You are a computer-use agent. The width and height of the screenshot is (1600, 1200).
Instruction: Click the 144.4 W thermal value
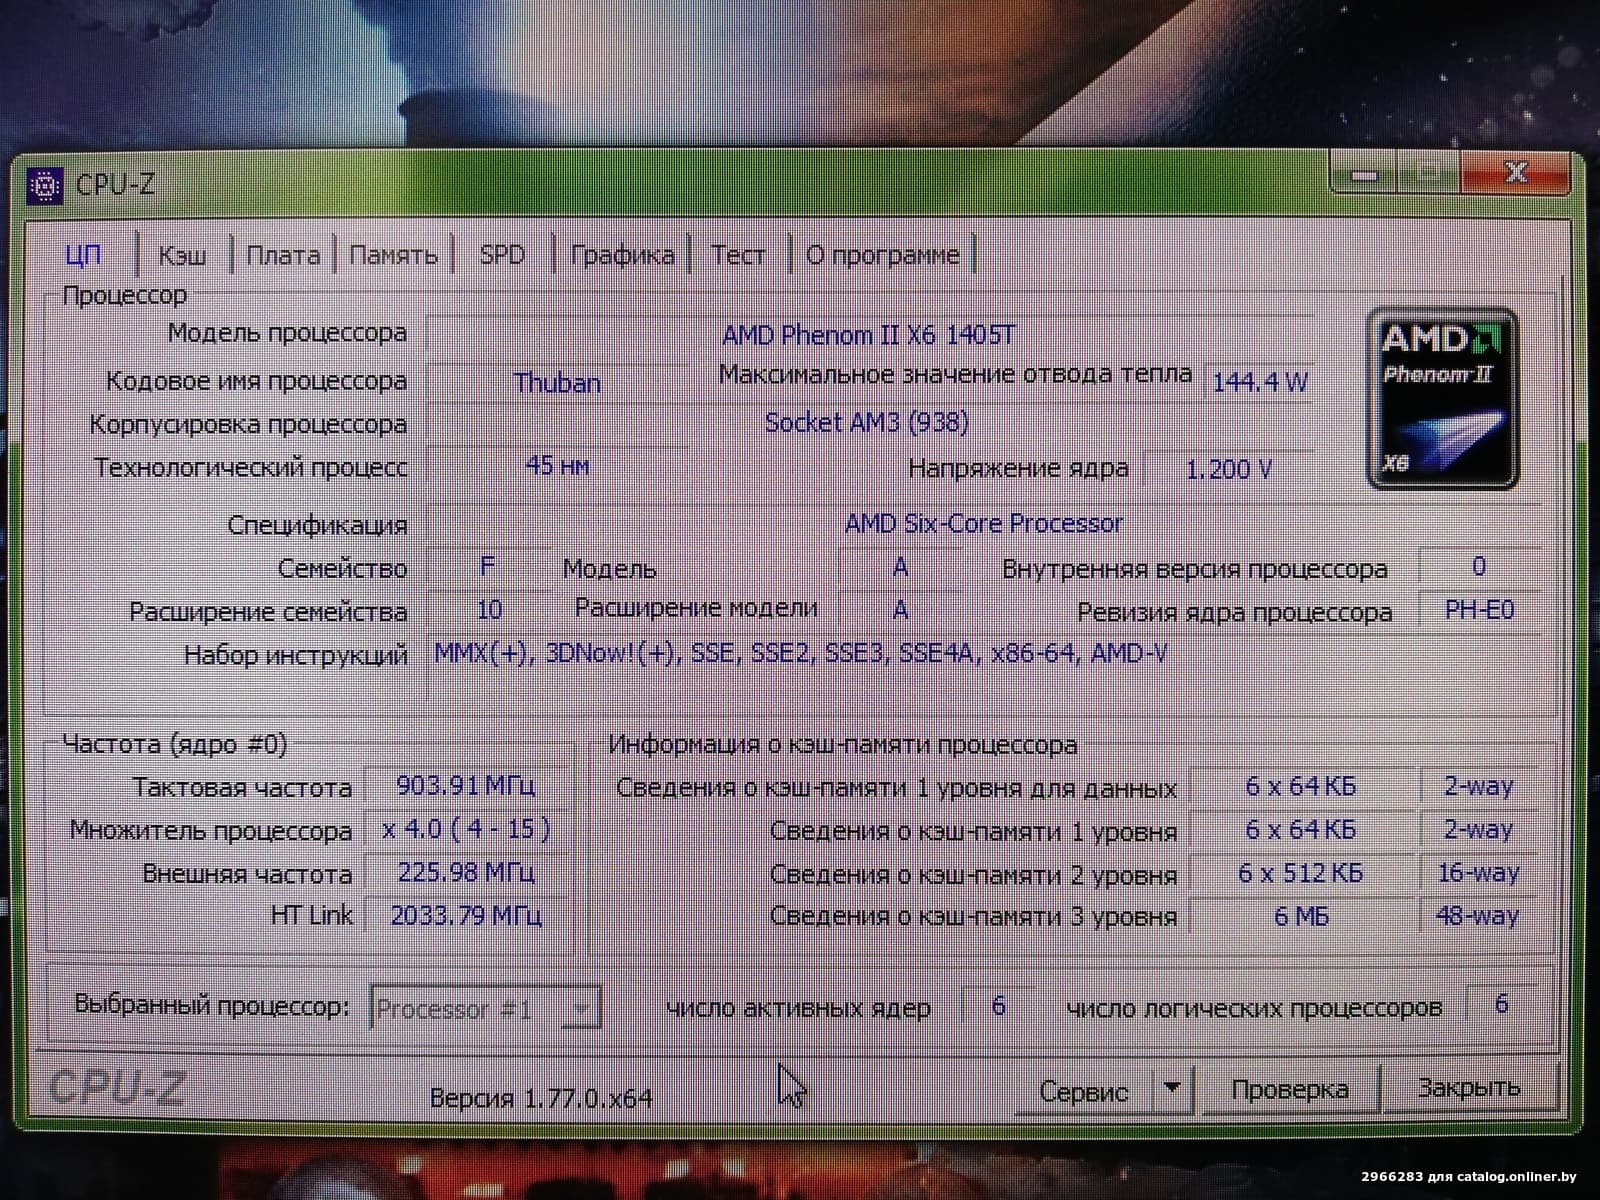click(1259, 382)
